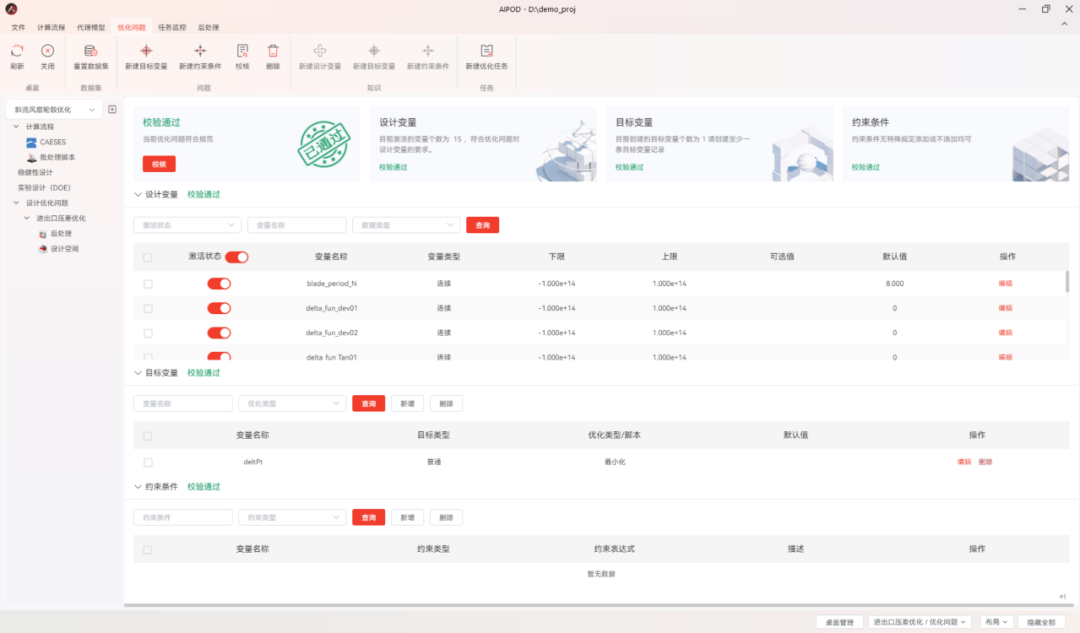The width and height of the screenshot is (1080, 633).
Task: Disable the toggle for blade_period_N
Action: [221, 283]
